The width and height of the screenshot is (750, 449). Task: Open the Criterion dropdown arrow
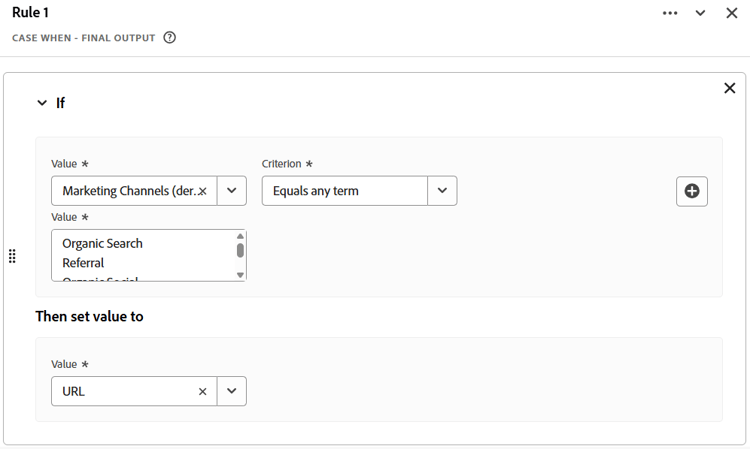point(442,191)
